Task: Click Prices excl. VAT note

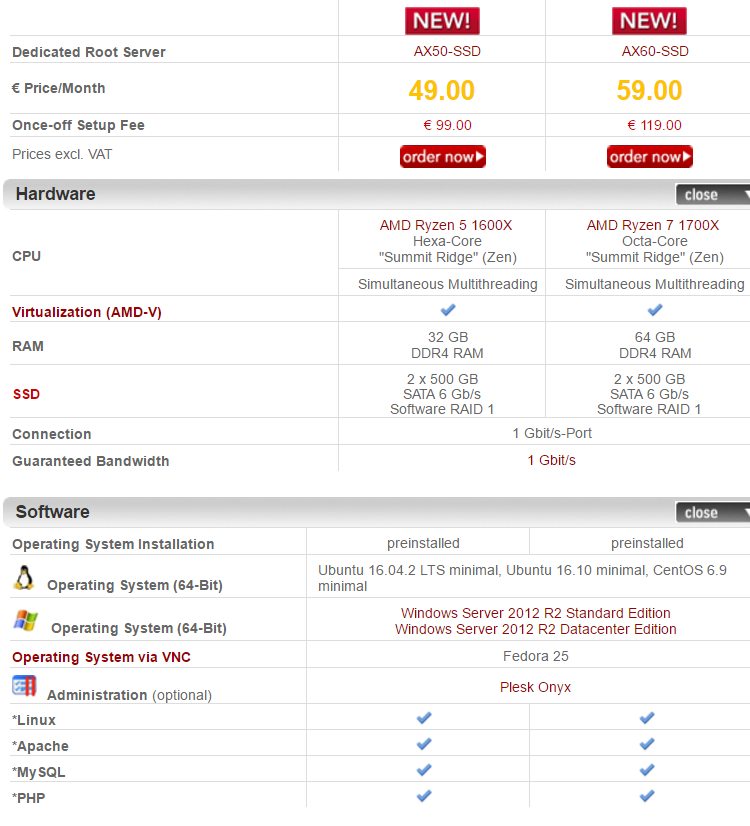Action: [x=62, y=154]
